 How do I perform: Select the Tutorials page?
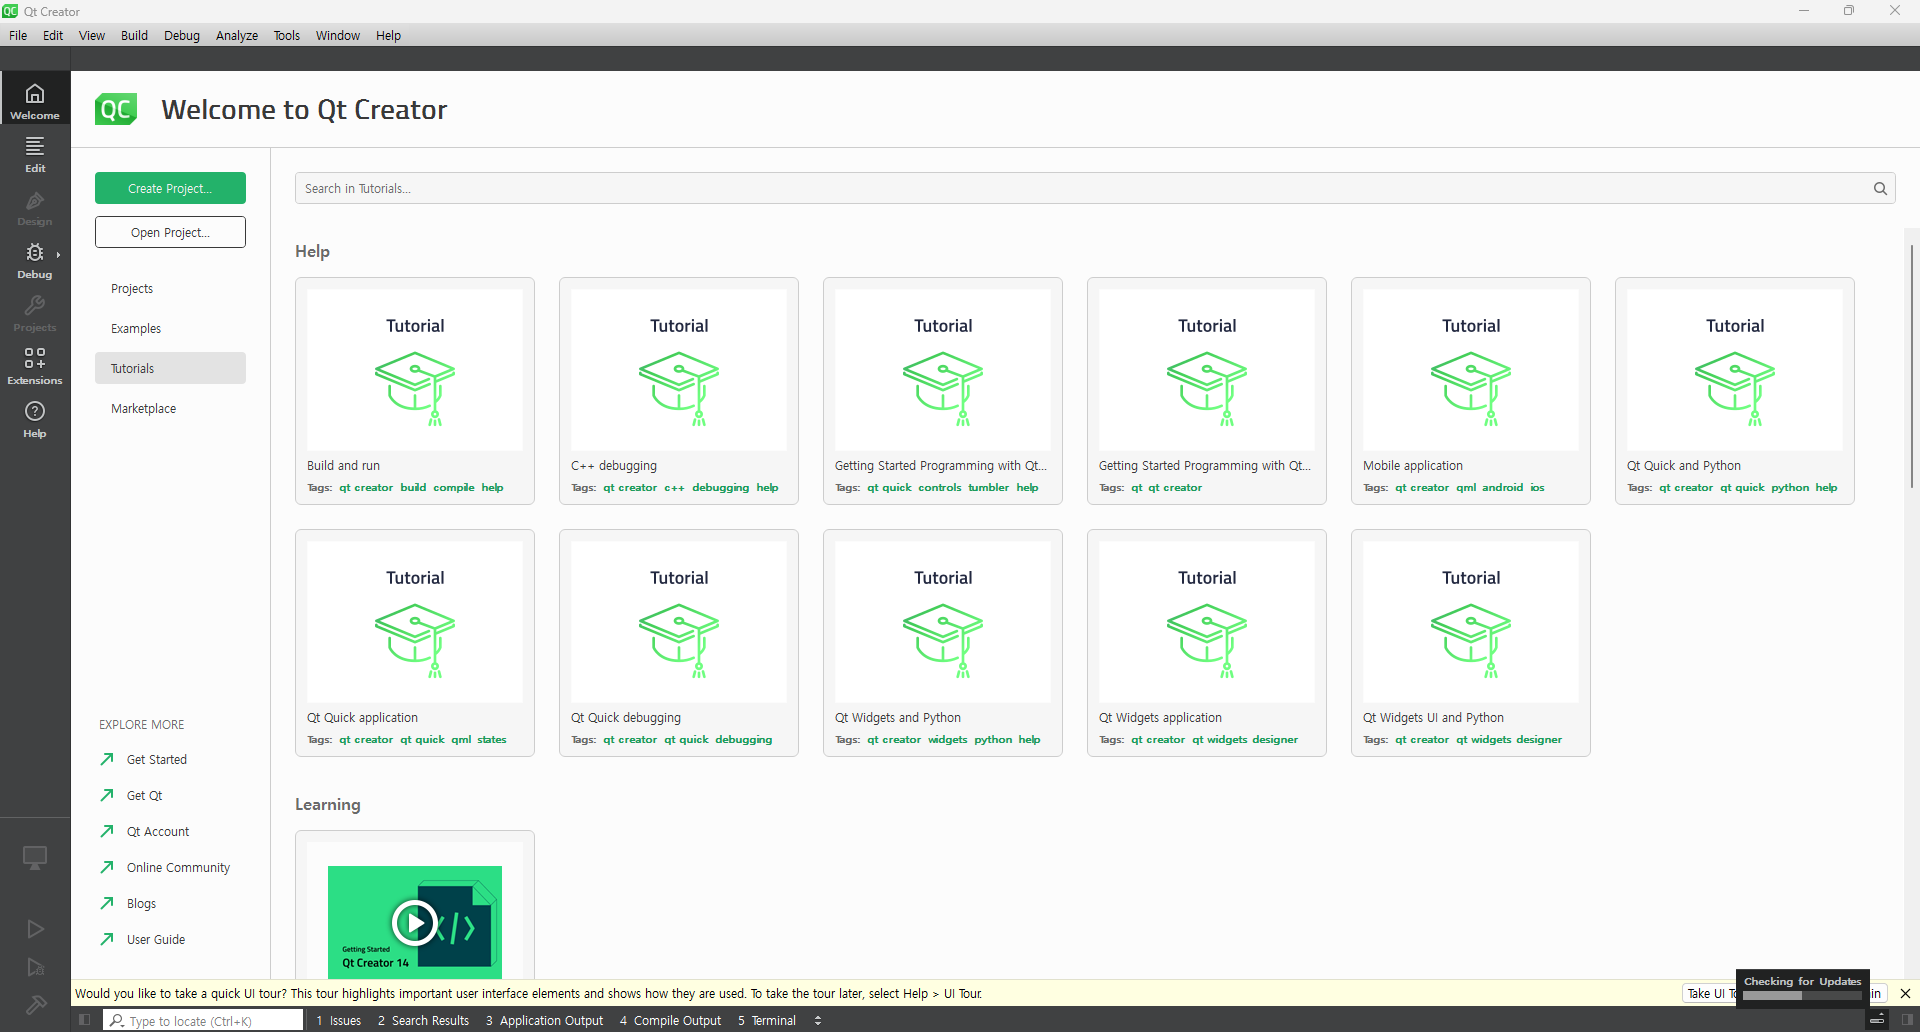point(170,368)
